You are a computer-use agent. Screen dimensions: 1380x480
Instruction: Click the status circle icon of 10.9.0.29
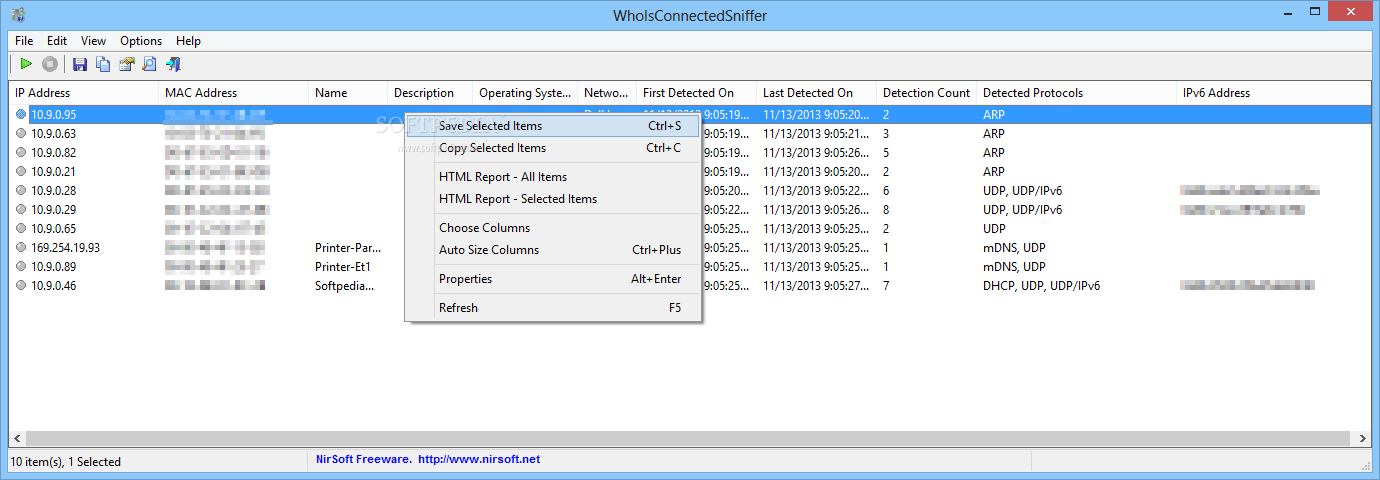pyautogui.click(x=21, y=210)
